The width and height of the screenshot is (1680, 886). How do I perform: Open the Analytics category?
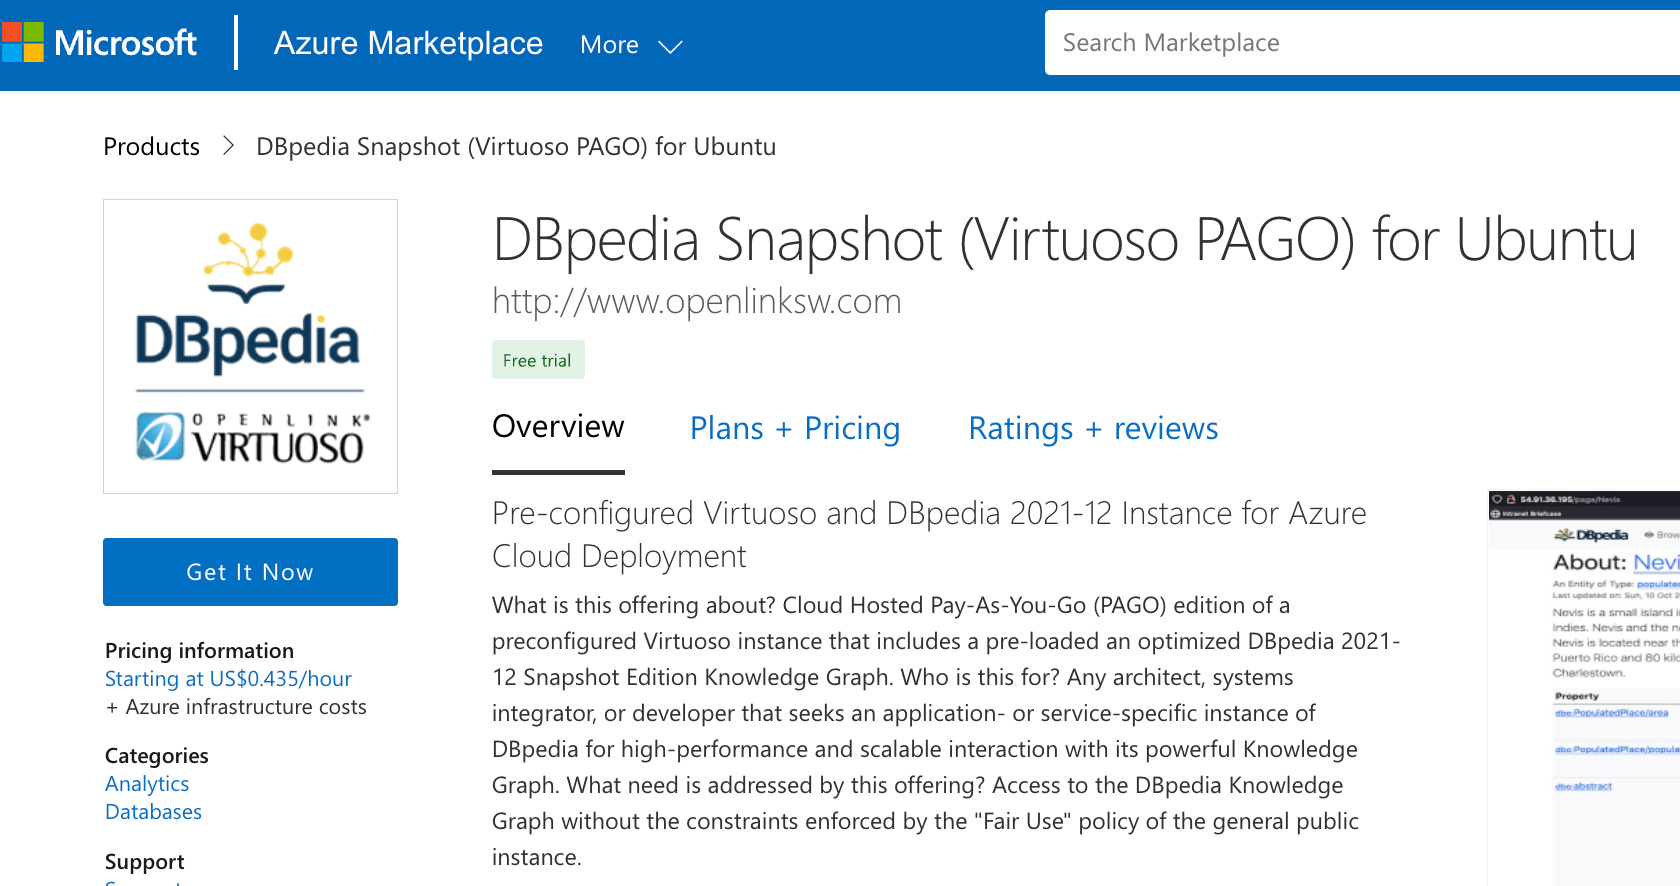(147, 784)
